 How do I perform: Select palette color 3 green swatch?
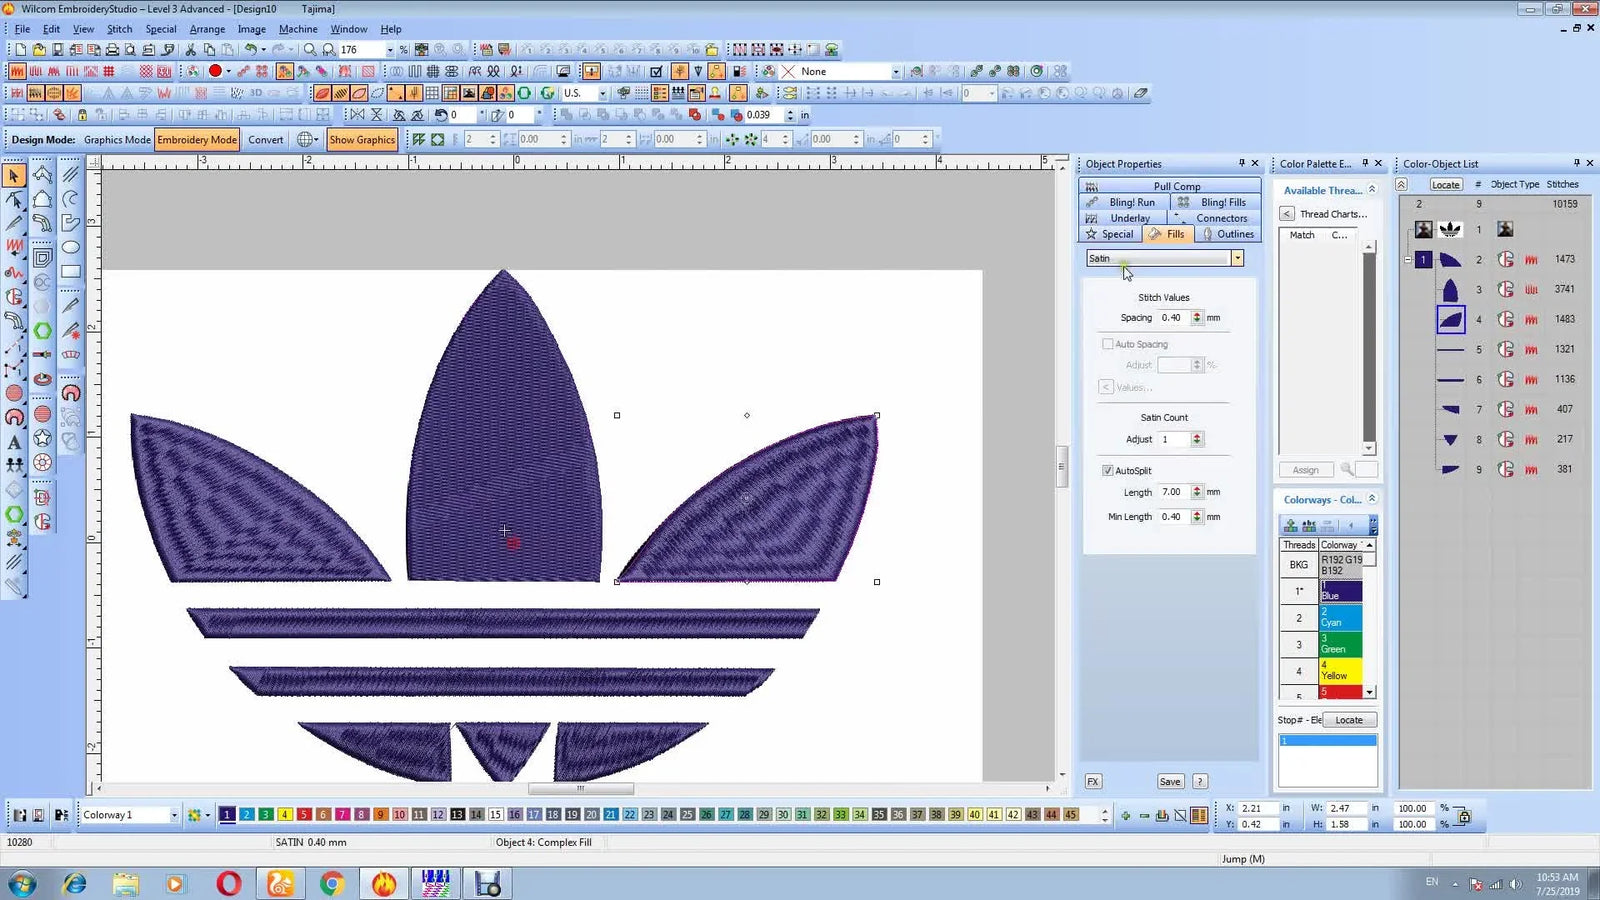[266, 815]
